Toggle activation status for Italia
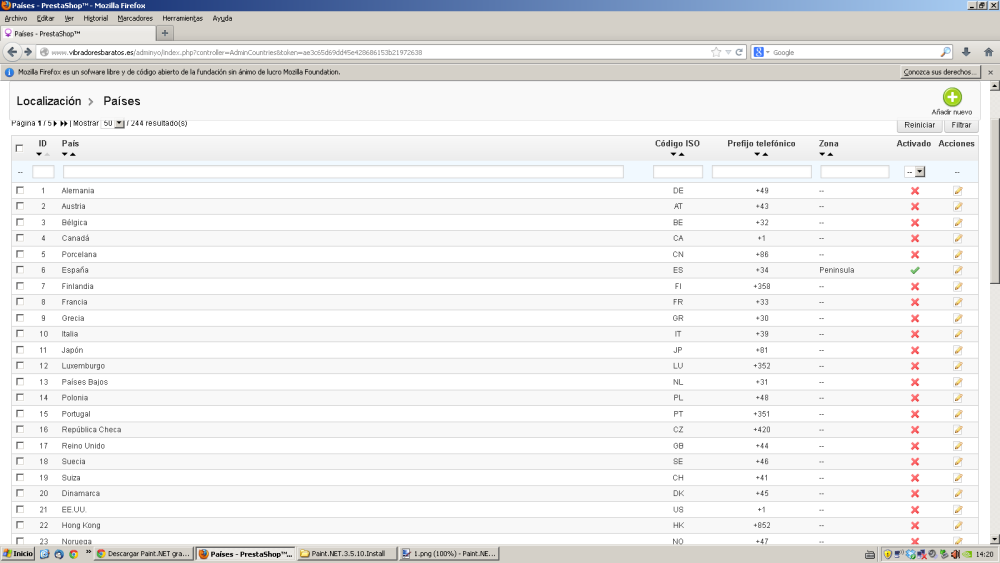The image size is (1000, 563). [x=915, y=334]
